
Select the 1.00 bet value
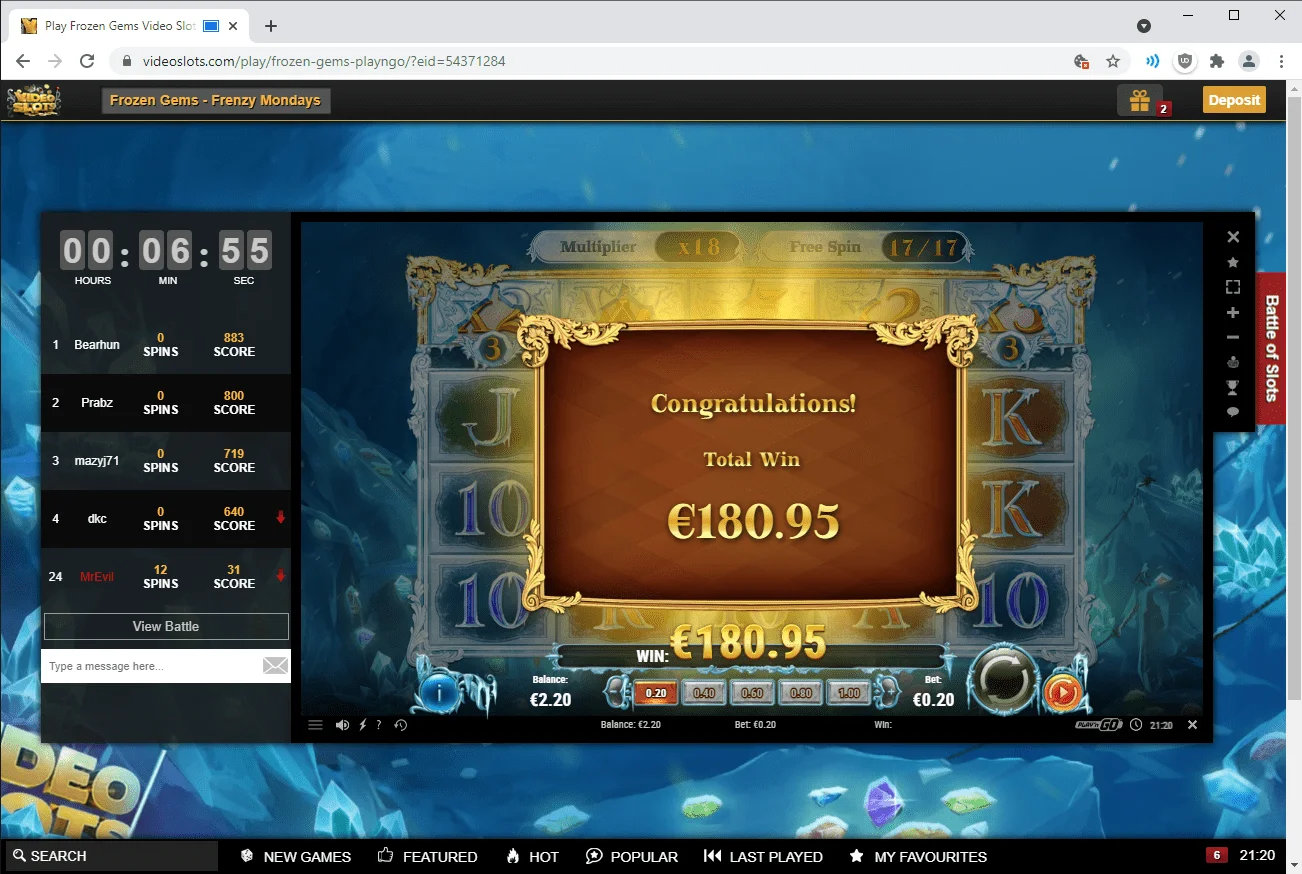[849, 692]
